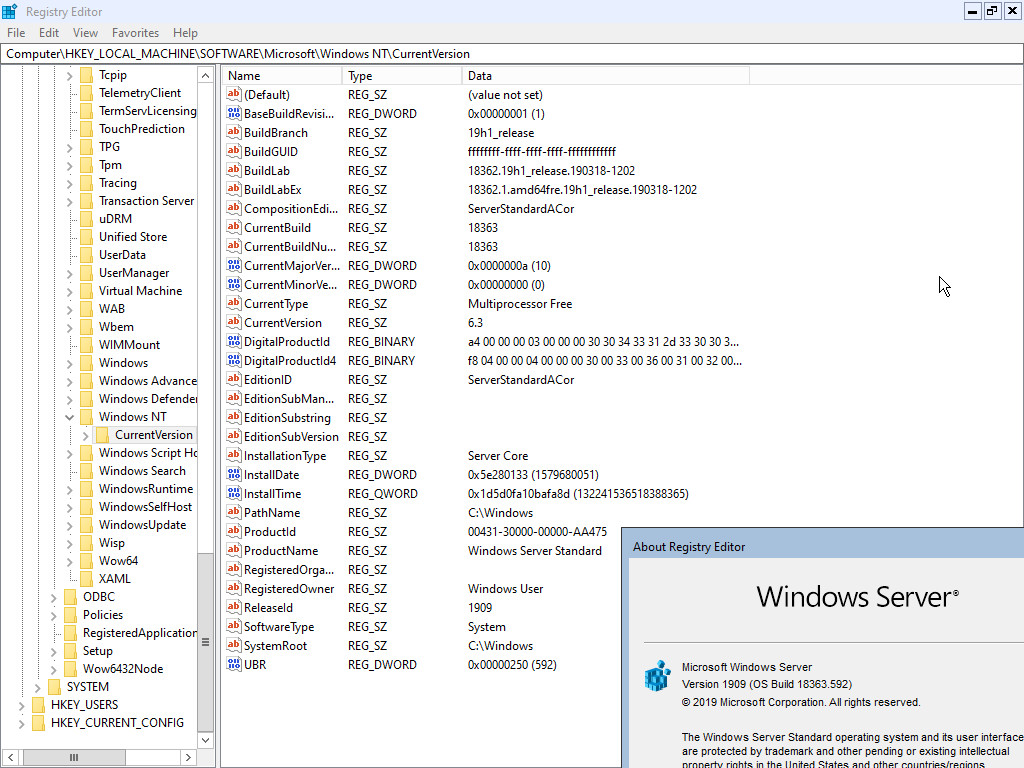Viewport: 1024px width, 768px height.
Task: Click the CurrentVersion folder icon
Action: click(x=103, y=435)
